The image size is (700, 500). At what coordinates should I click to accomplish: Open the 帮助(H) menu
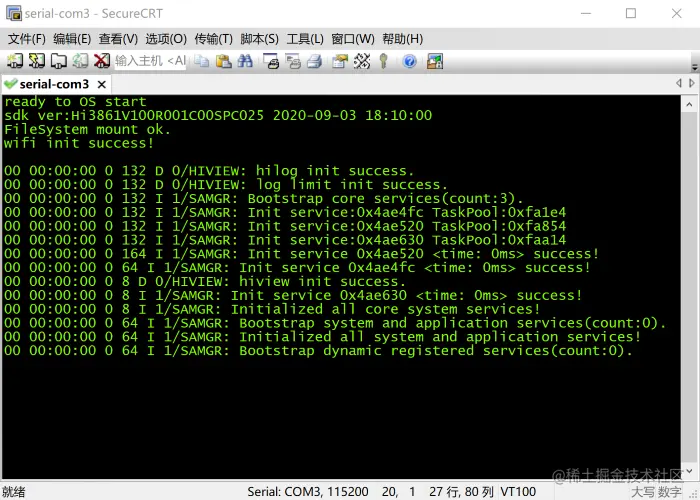pyautogui.click(x=403, y=39)
